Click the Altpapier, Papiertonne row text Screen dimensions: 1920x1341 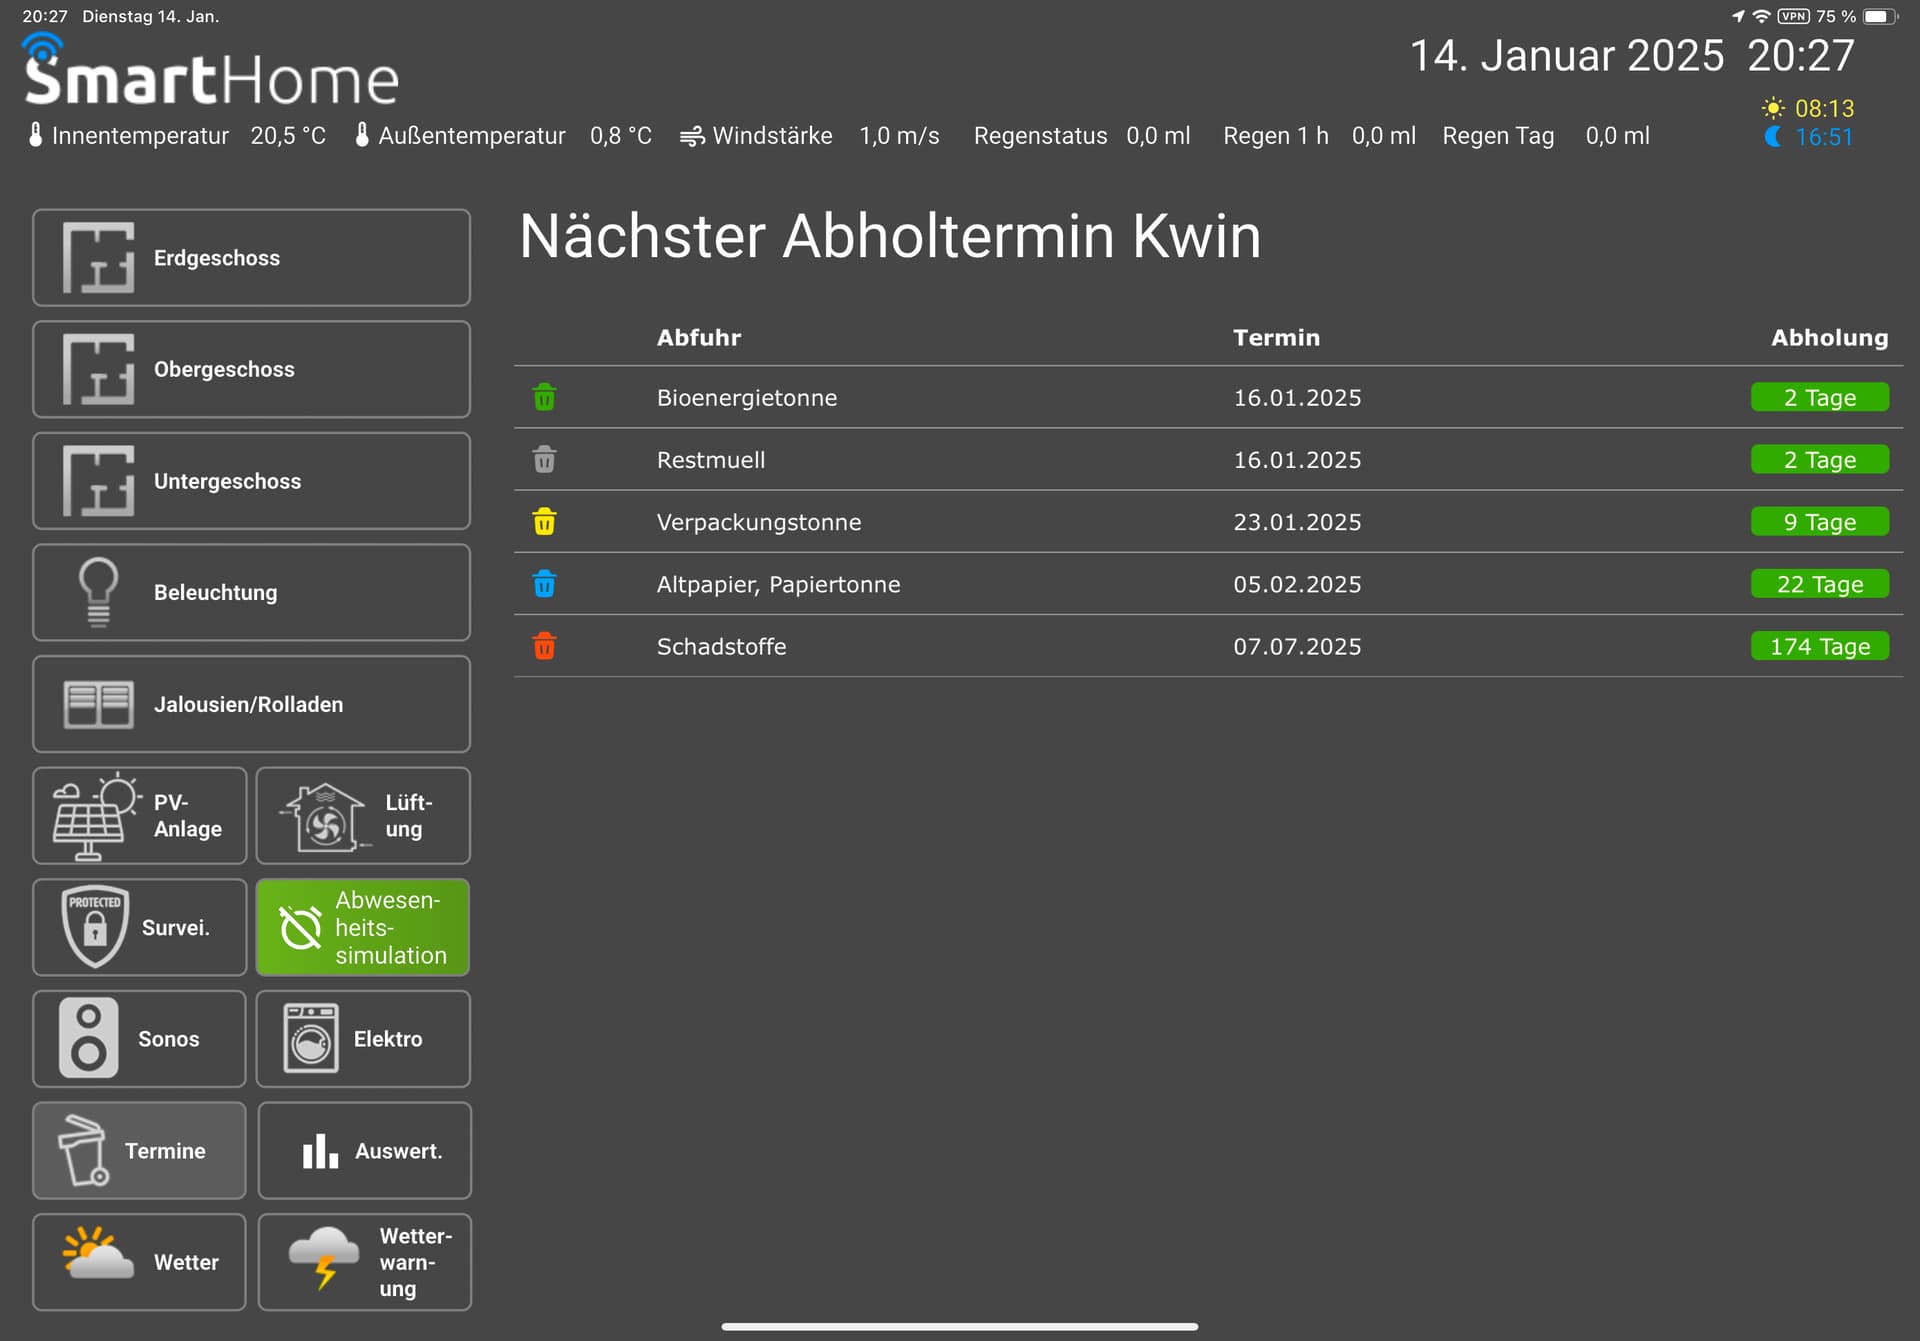[778, 584]
